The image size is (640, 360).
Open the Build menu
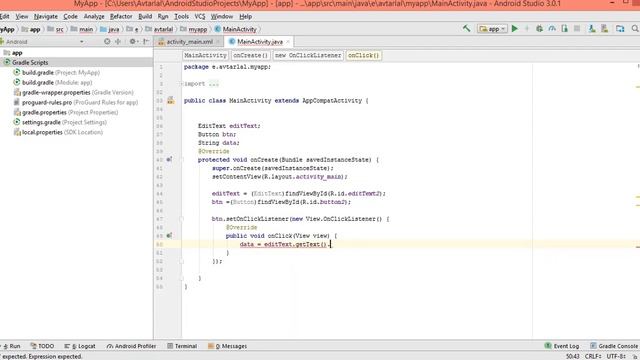tap(145, 16)
